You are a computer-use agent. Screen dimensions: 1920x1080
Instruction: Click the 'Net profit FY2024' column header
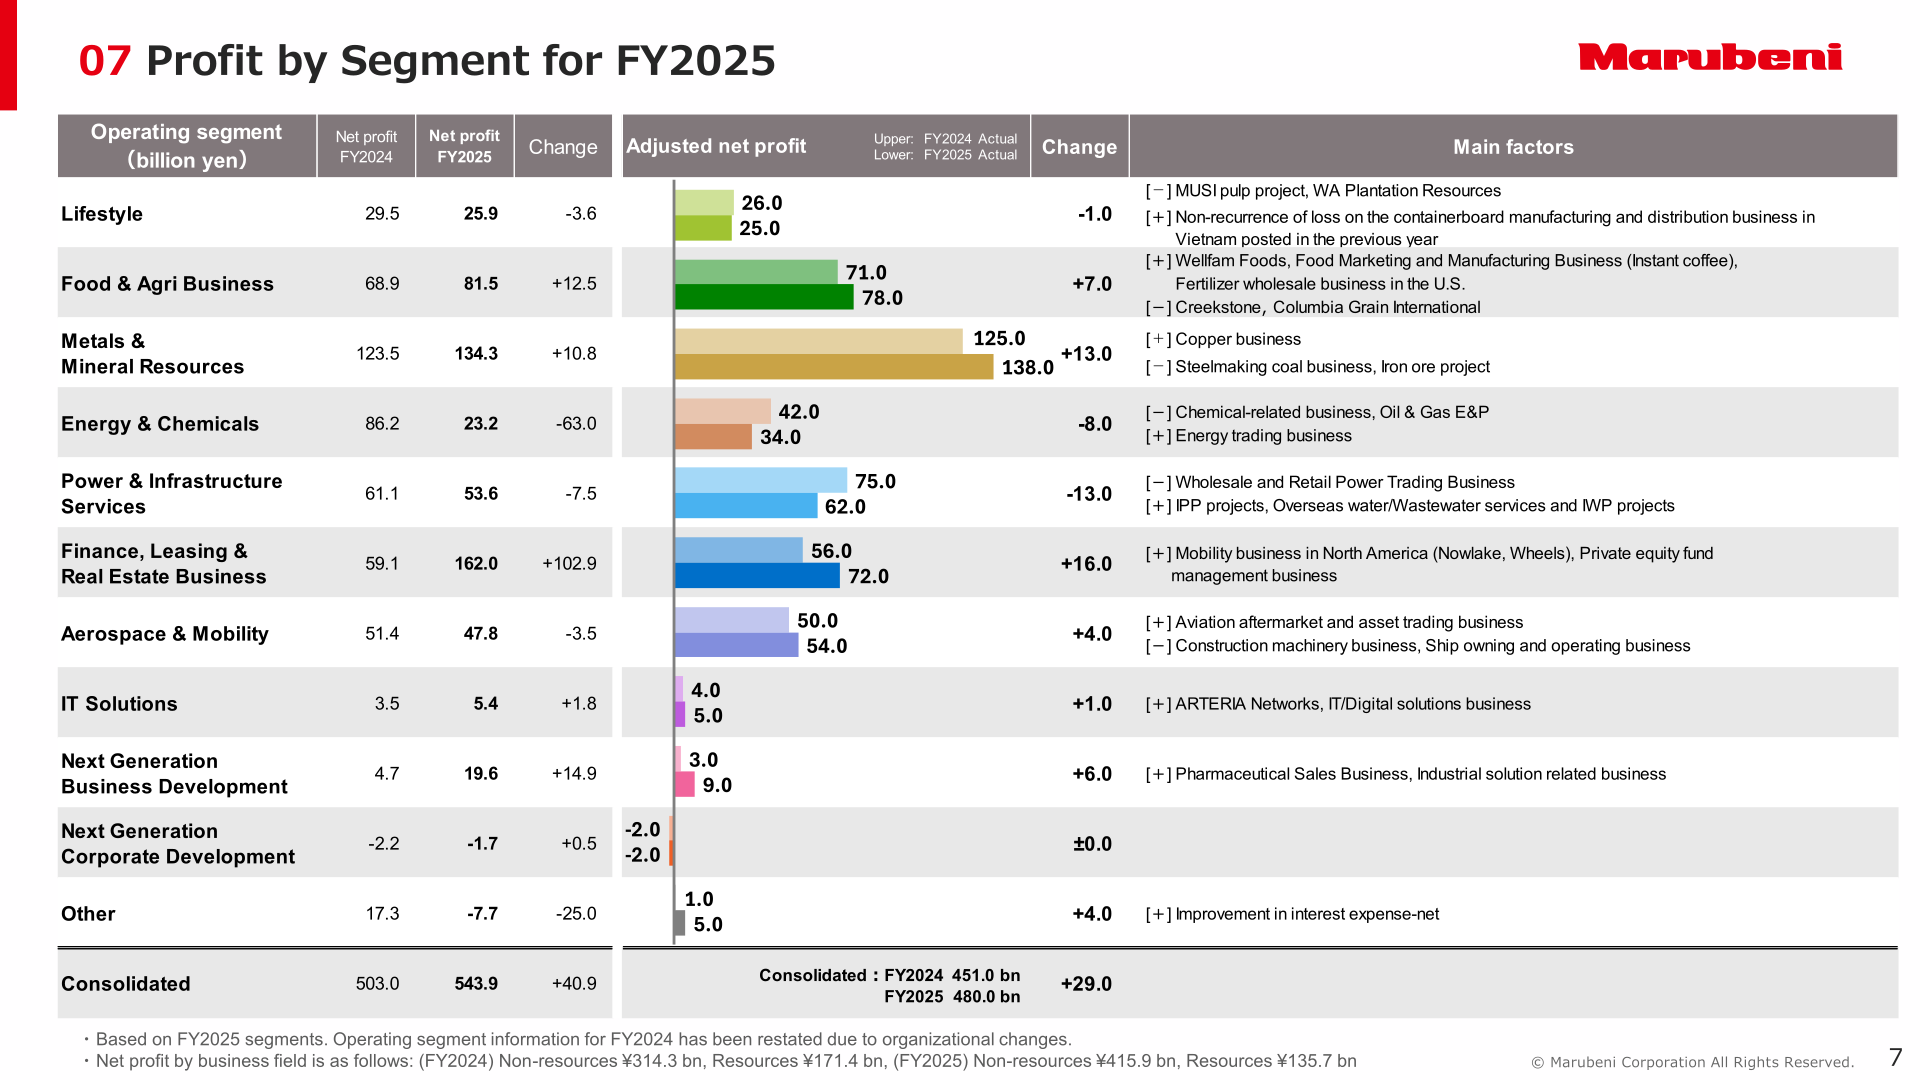tap(366, 146)
